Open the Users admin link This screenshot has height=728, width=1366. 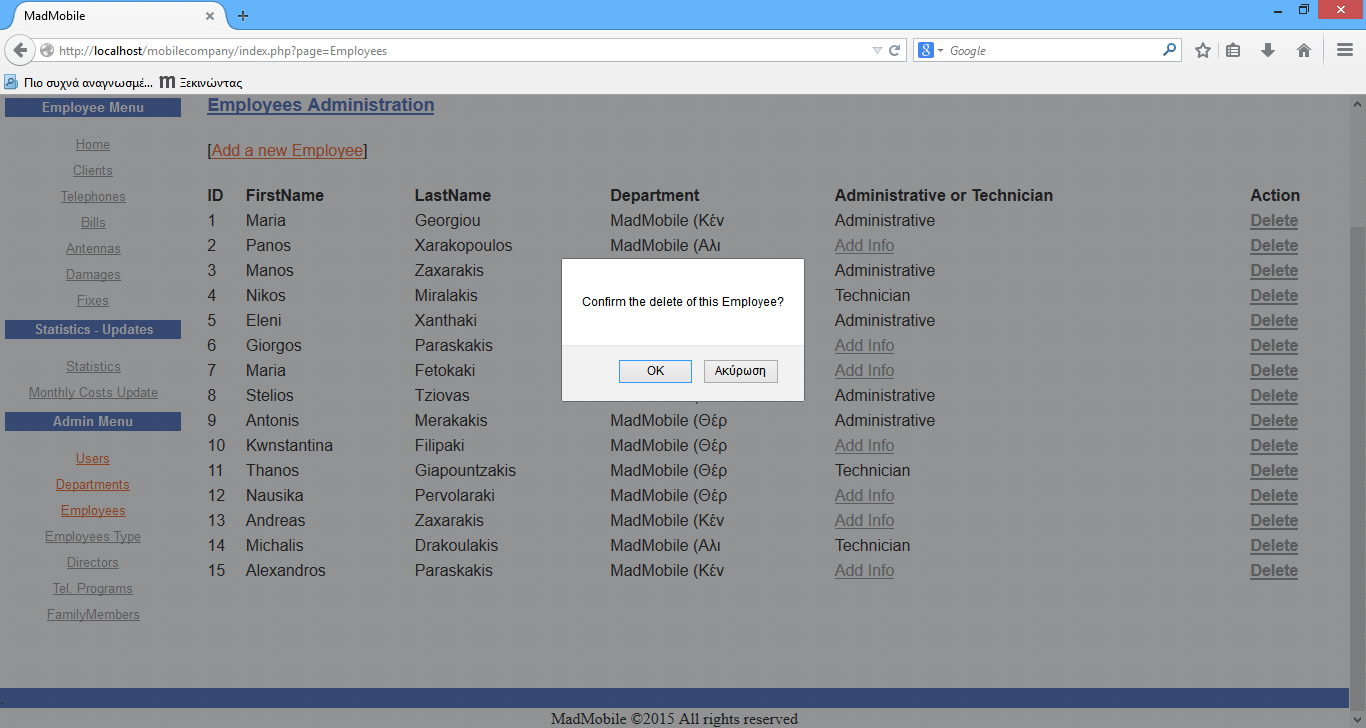coord(93,459)
